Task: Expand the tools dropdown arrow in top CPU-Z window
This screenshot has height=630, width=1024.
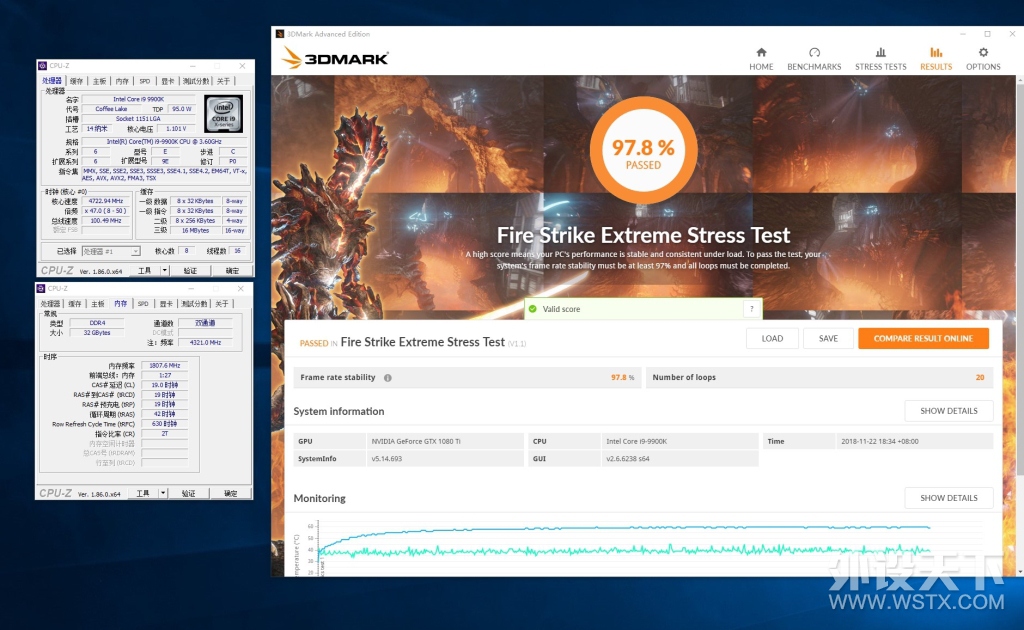Action: coord(165,270)
